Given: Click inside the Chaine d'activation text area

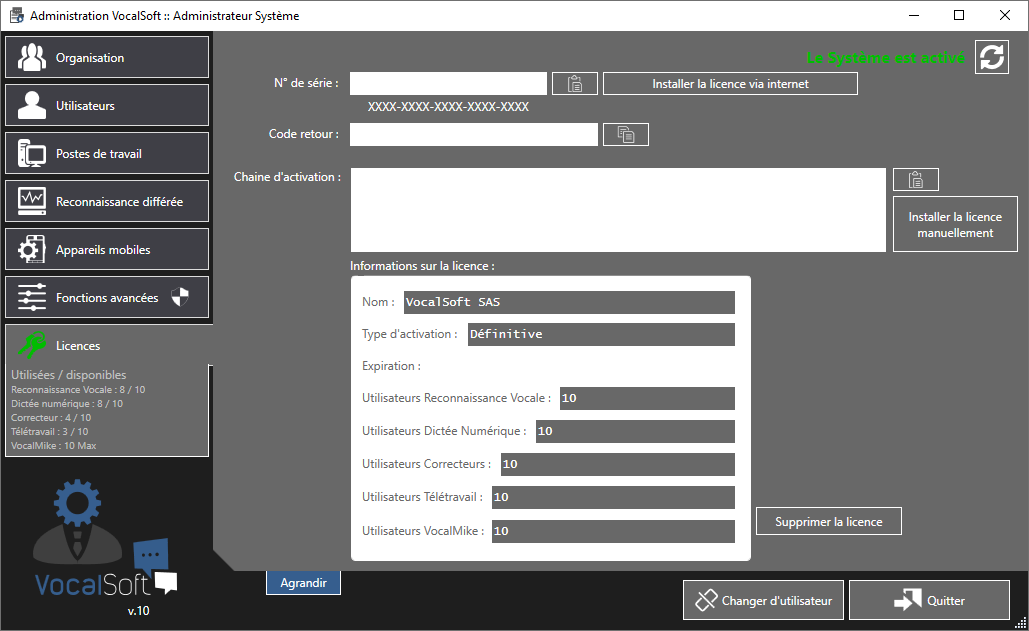Looking at the screenshot, I should [x=618, y=210].
